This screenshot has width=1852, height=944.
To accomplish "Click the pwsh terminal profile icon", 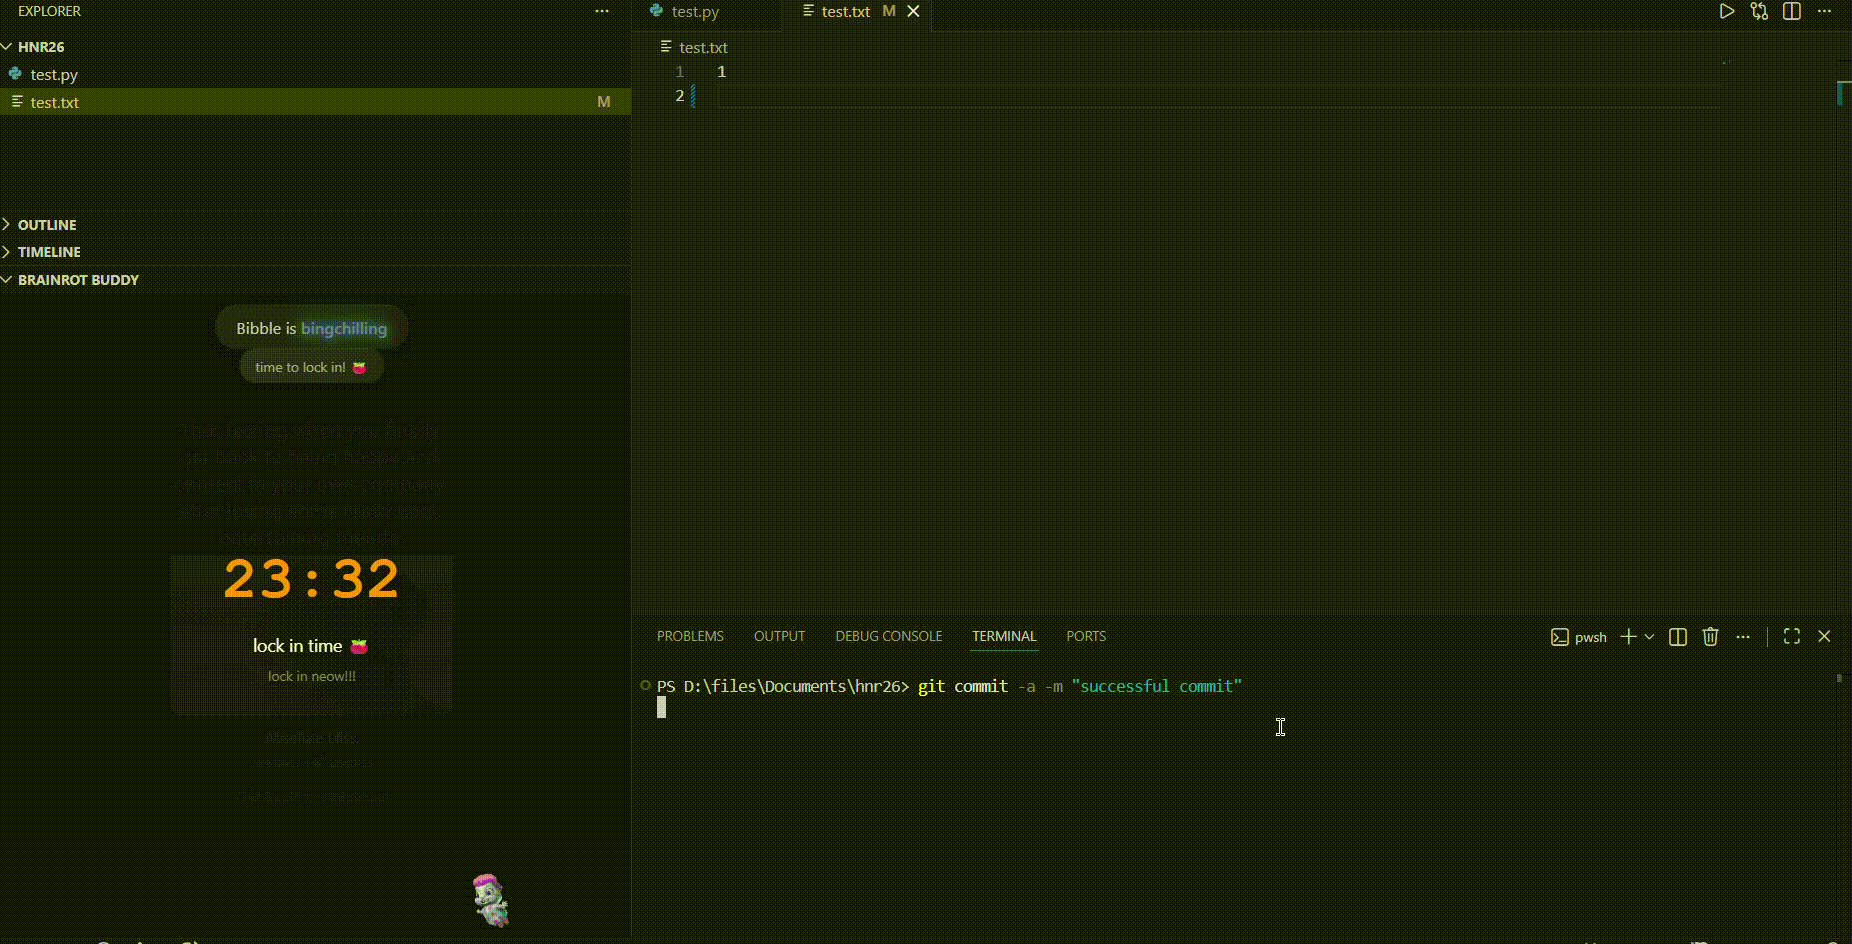I will (x=1559, y=637).
